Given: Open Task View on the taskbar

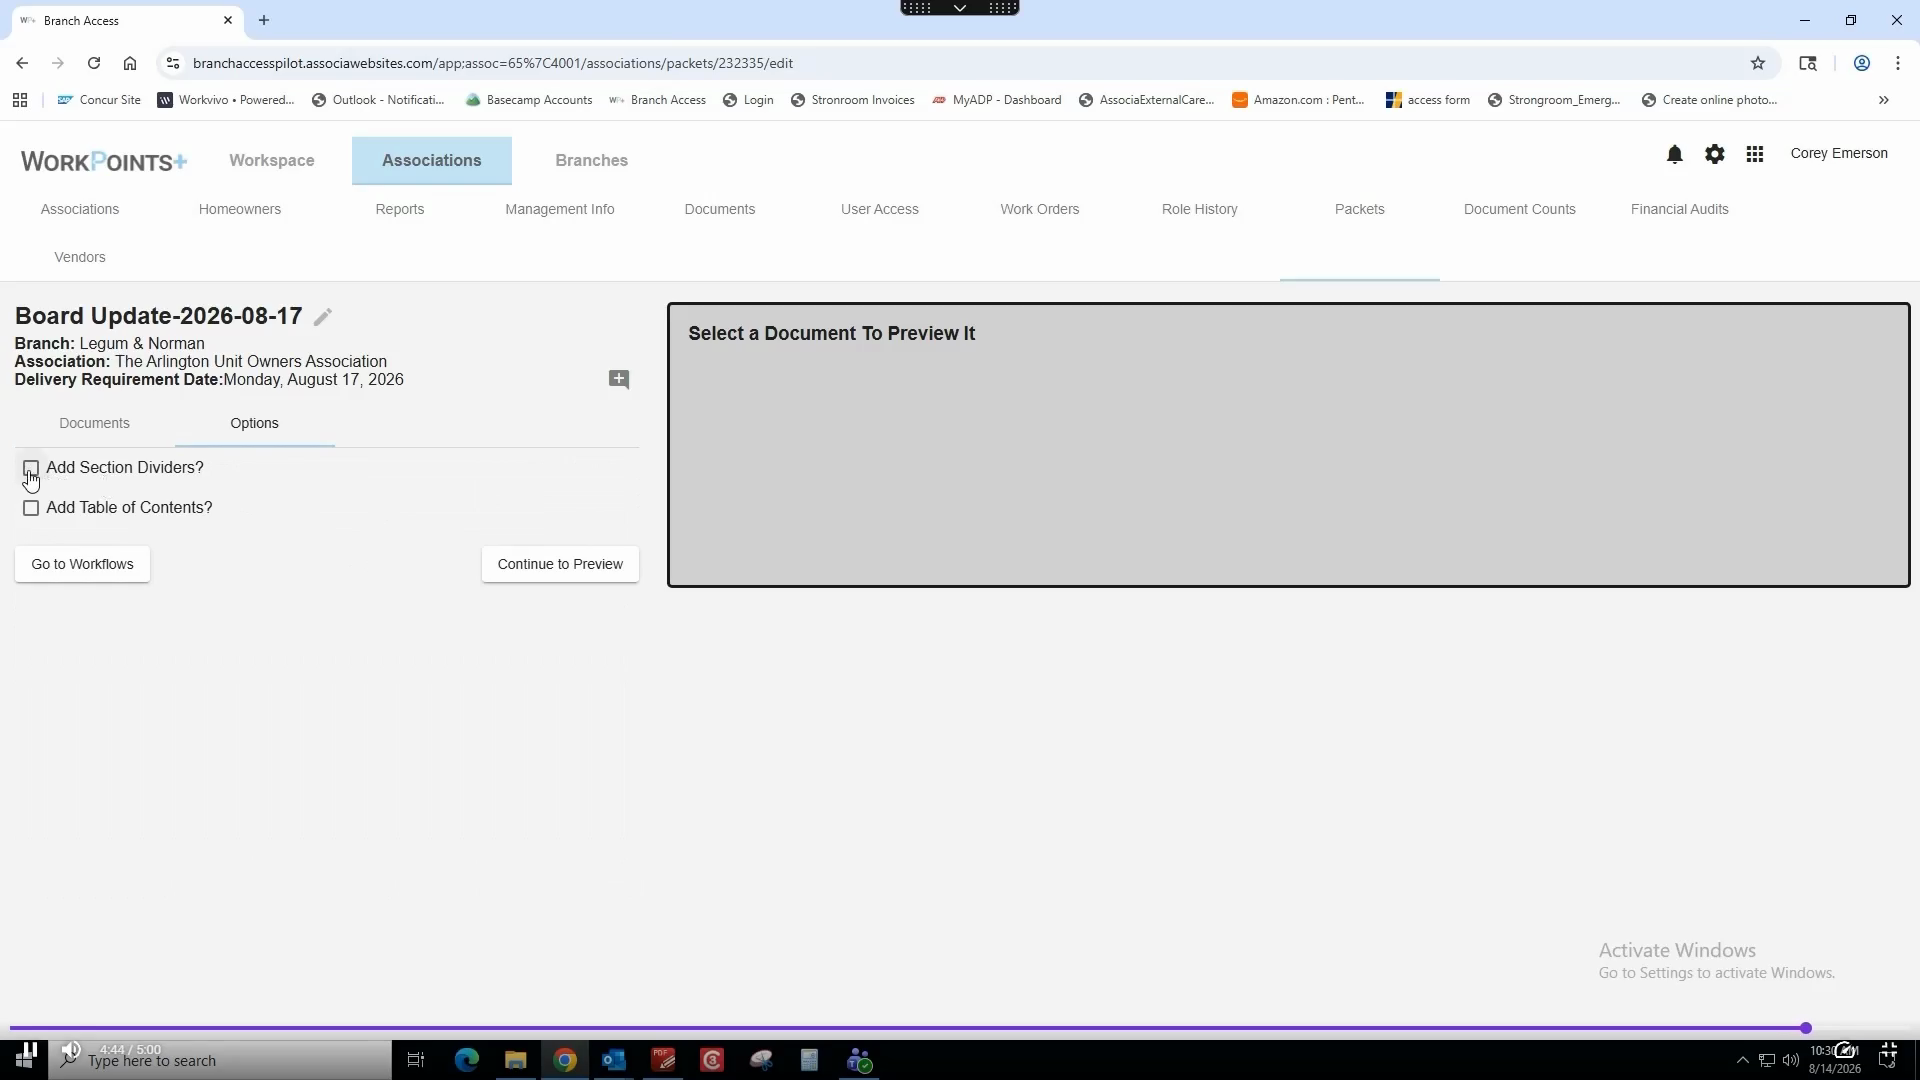Looking at the screenshot, I should pyautogui.click(x=416, y=1060).
